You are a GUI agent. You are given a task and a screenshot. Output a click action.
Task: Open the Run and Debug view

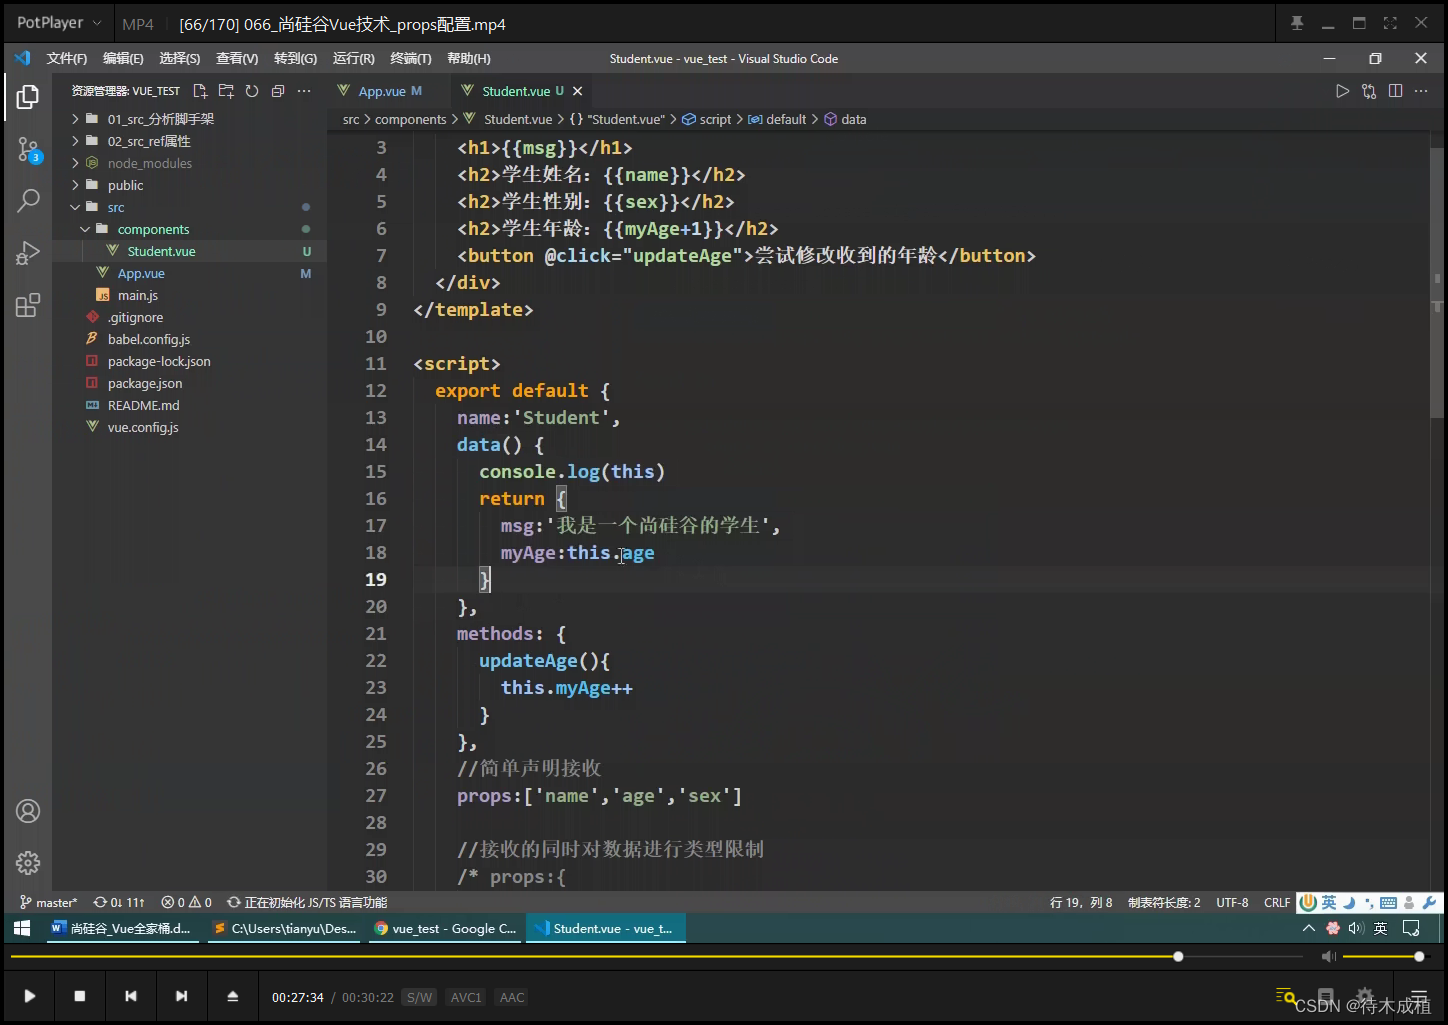(x=28, y=252)
